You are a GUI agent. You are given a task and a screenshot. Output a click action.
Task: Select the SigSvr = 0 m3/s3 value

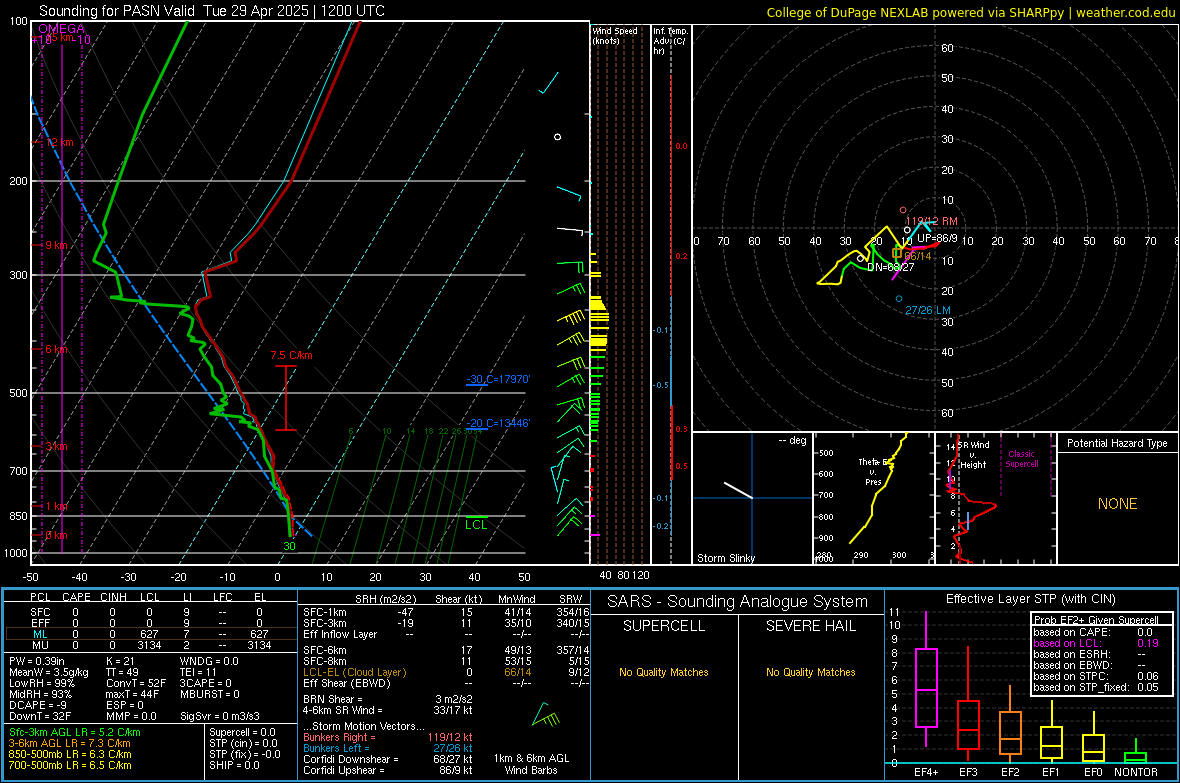coord(220,717)
